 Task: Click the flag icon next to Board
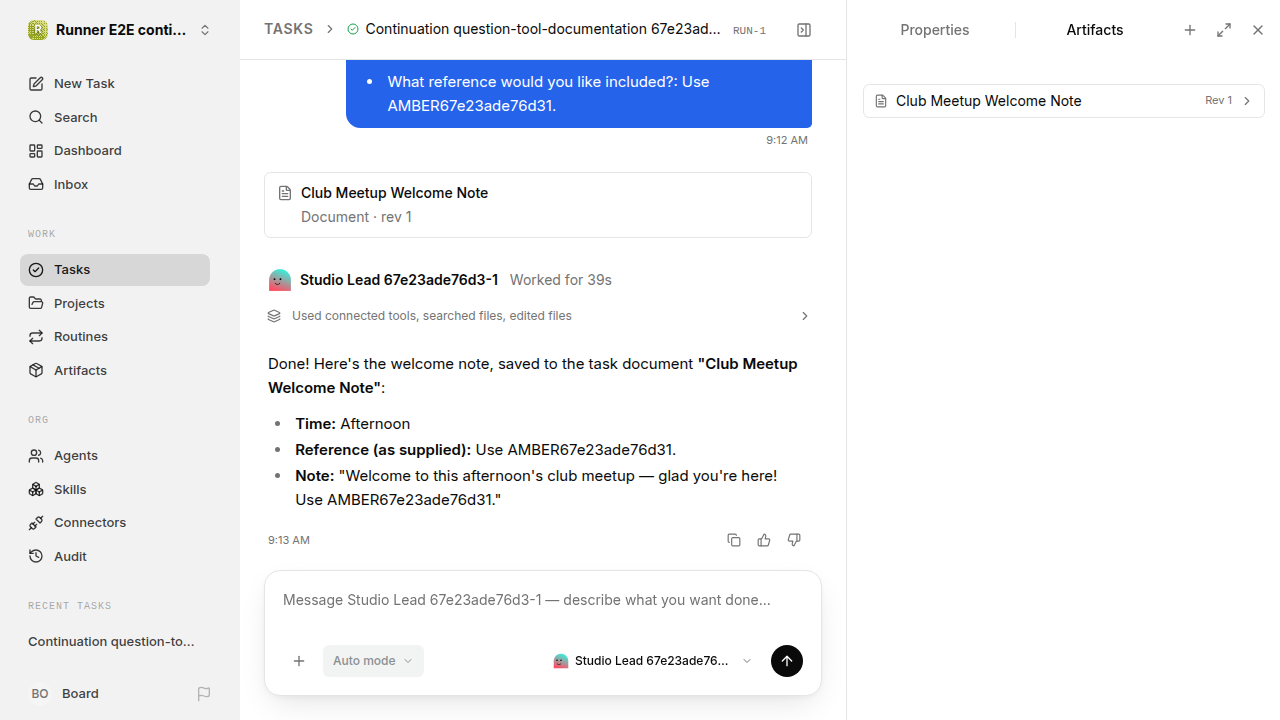point(204,694)
